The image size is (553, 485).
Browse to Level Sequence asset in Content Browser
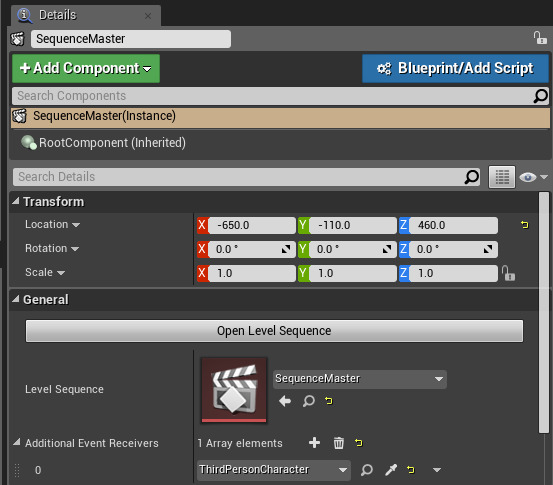[x=309, y=401]
